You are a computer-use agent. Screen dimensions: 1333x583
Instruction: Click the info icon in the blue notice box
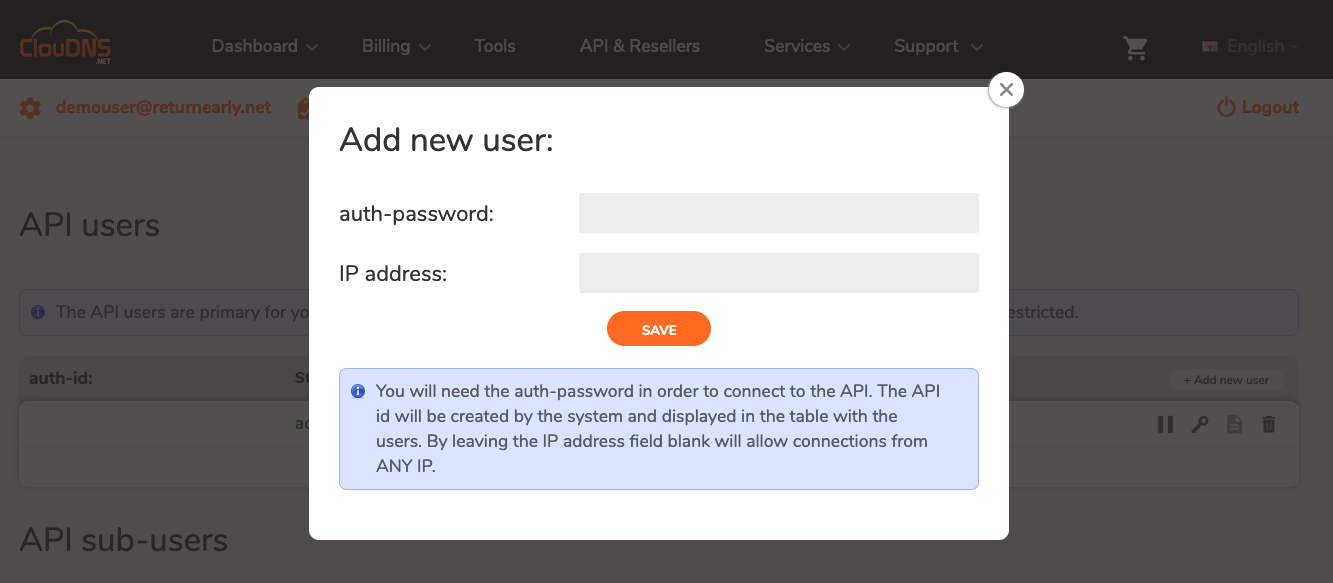point(357,391)
